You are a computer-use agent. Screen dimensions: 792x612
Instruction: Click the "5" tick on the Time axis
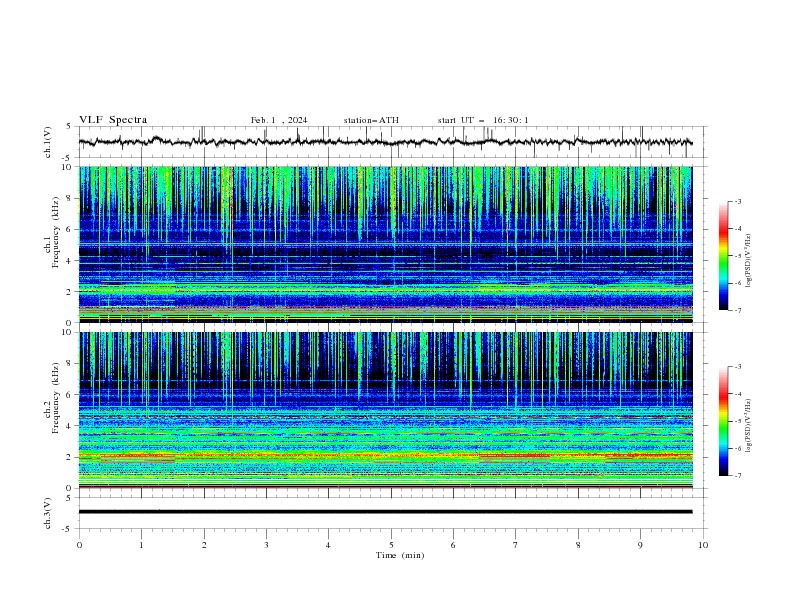click(391, 545)
